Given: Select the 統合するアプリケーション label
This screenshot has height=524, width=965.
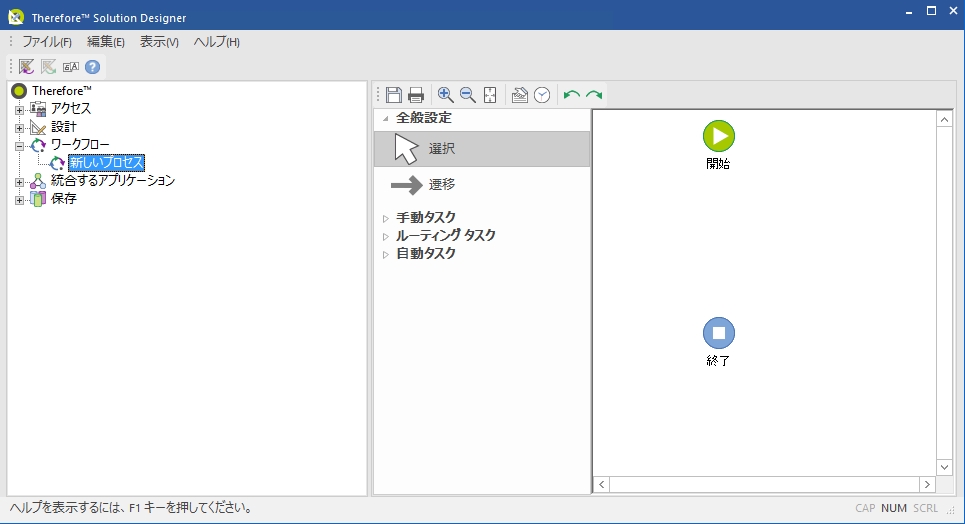Looking at the screenshot, I should pyautogui.click(x=113, y=180).
